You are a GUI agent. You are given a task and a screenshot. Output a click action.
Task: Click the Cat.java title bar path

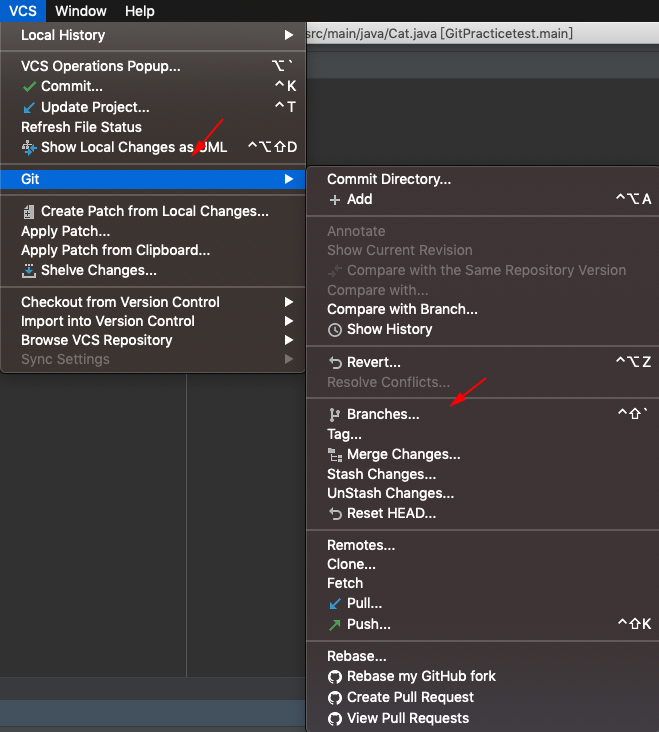439,34
